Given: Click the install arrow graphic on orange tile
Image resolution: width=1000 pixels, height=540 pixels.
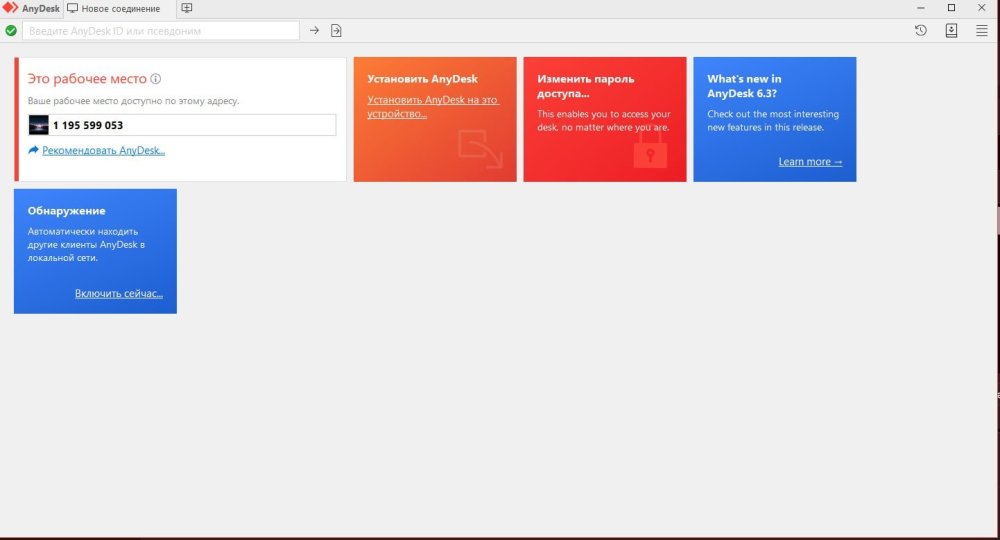Looking at the screenshot, I should pos(480,149).
